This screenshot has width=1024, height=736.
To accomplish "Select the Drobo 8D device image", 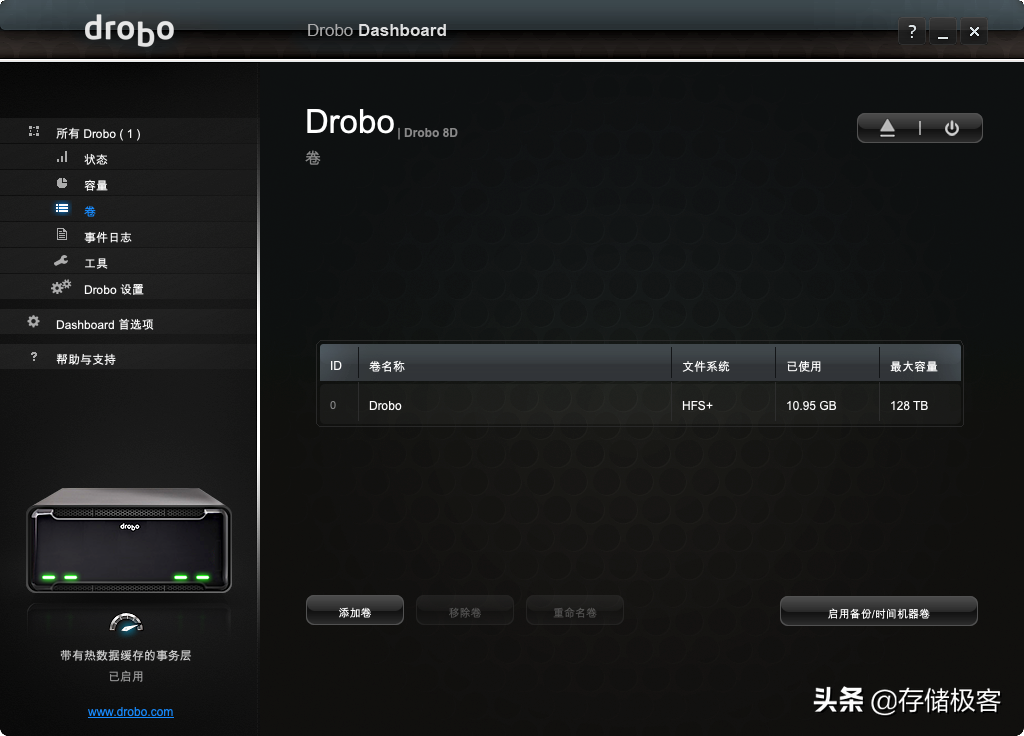I will click(x=129, y=540).
